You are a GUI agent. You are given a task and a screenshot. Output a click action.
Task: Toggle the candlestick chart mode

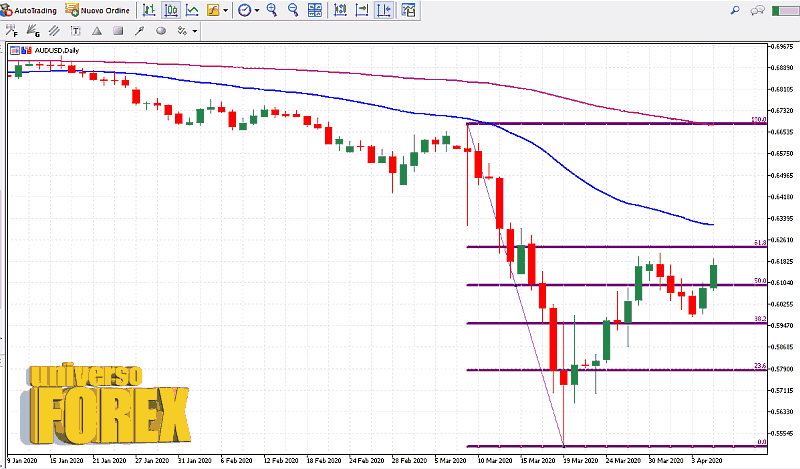click(x=170, y=10)
